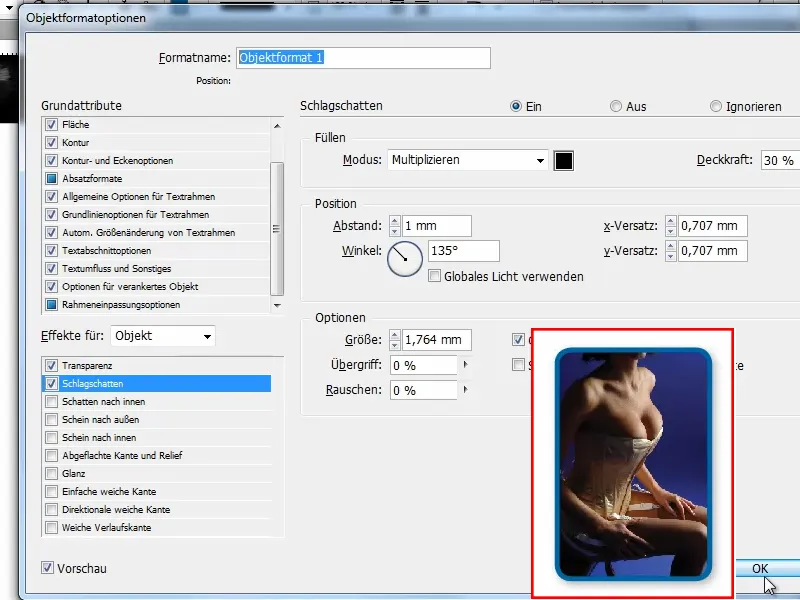Toggle Textabschnittoptionen checkbox
The height and width of the screenshot is (600, 800).
pos(51,251)
